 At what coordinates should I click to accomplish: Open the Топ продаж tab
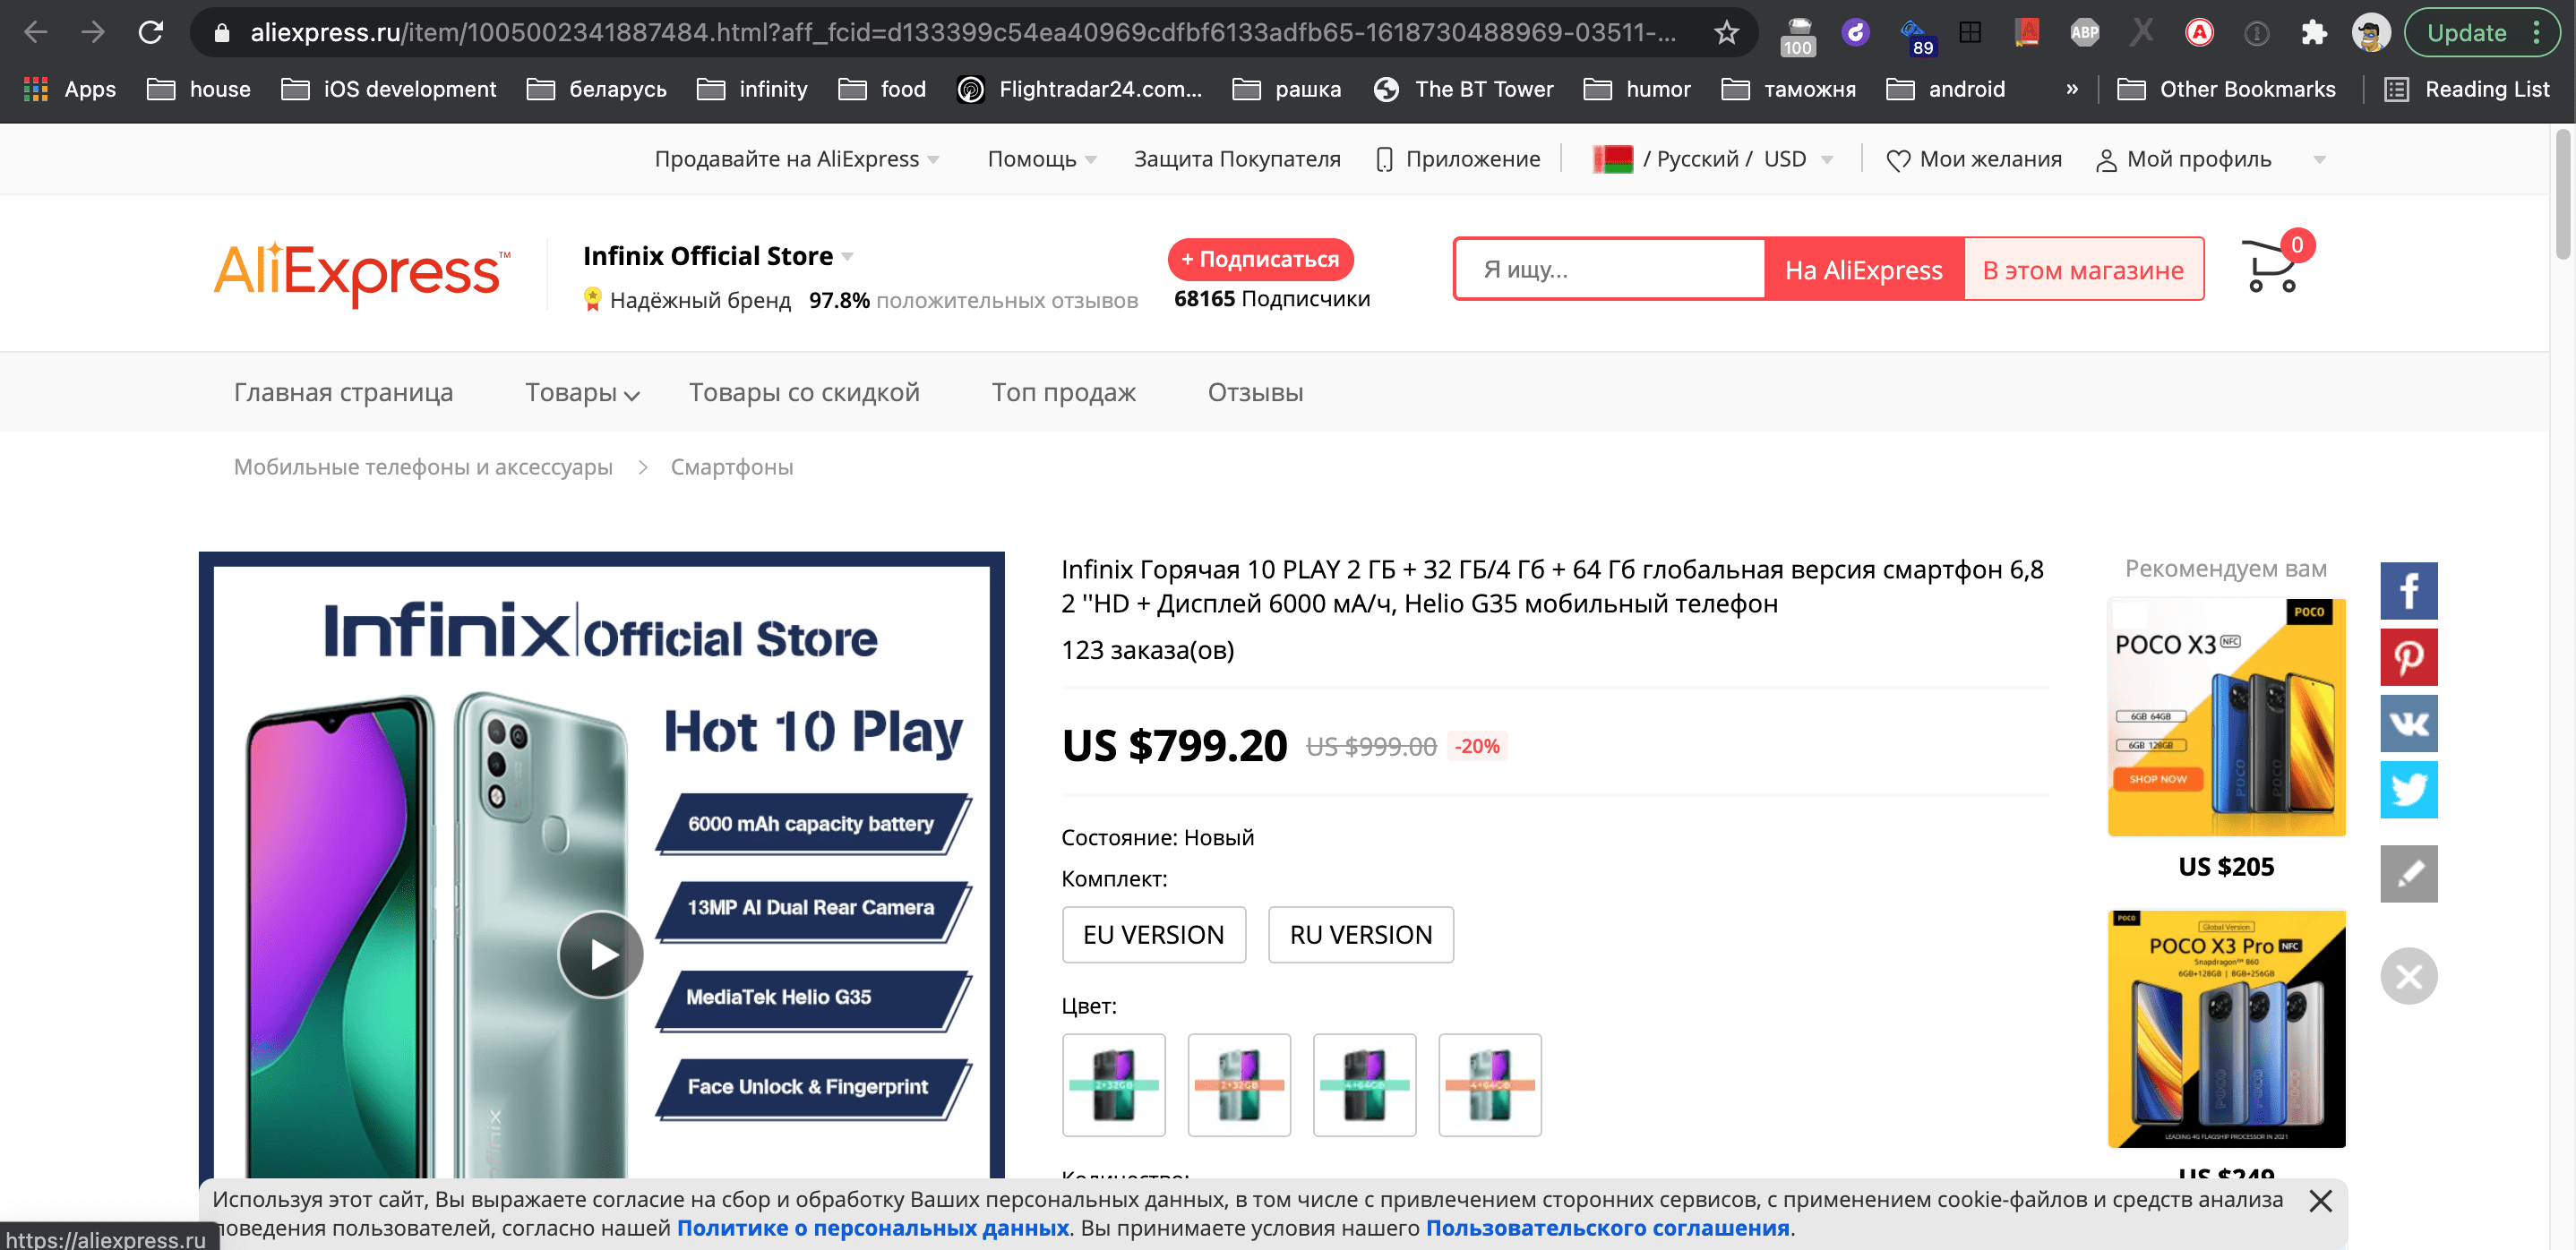click(1063, 392)
